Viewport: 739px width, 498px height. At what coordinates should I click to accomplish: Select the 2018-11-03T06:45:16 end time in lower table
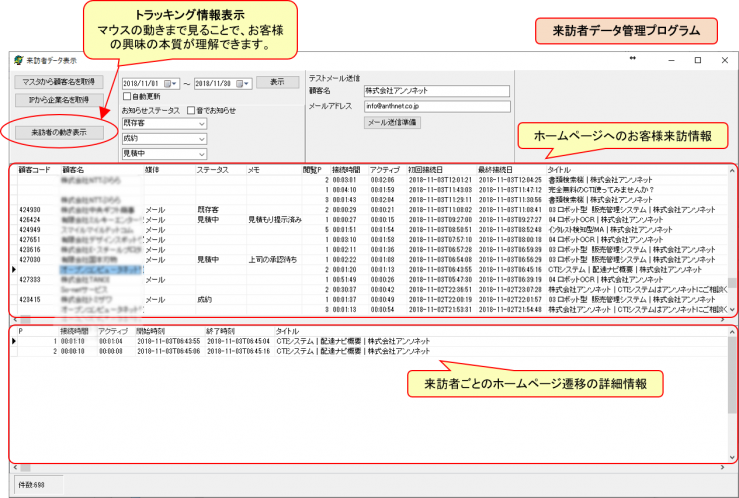point(238,351)
